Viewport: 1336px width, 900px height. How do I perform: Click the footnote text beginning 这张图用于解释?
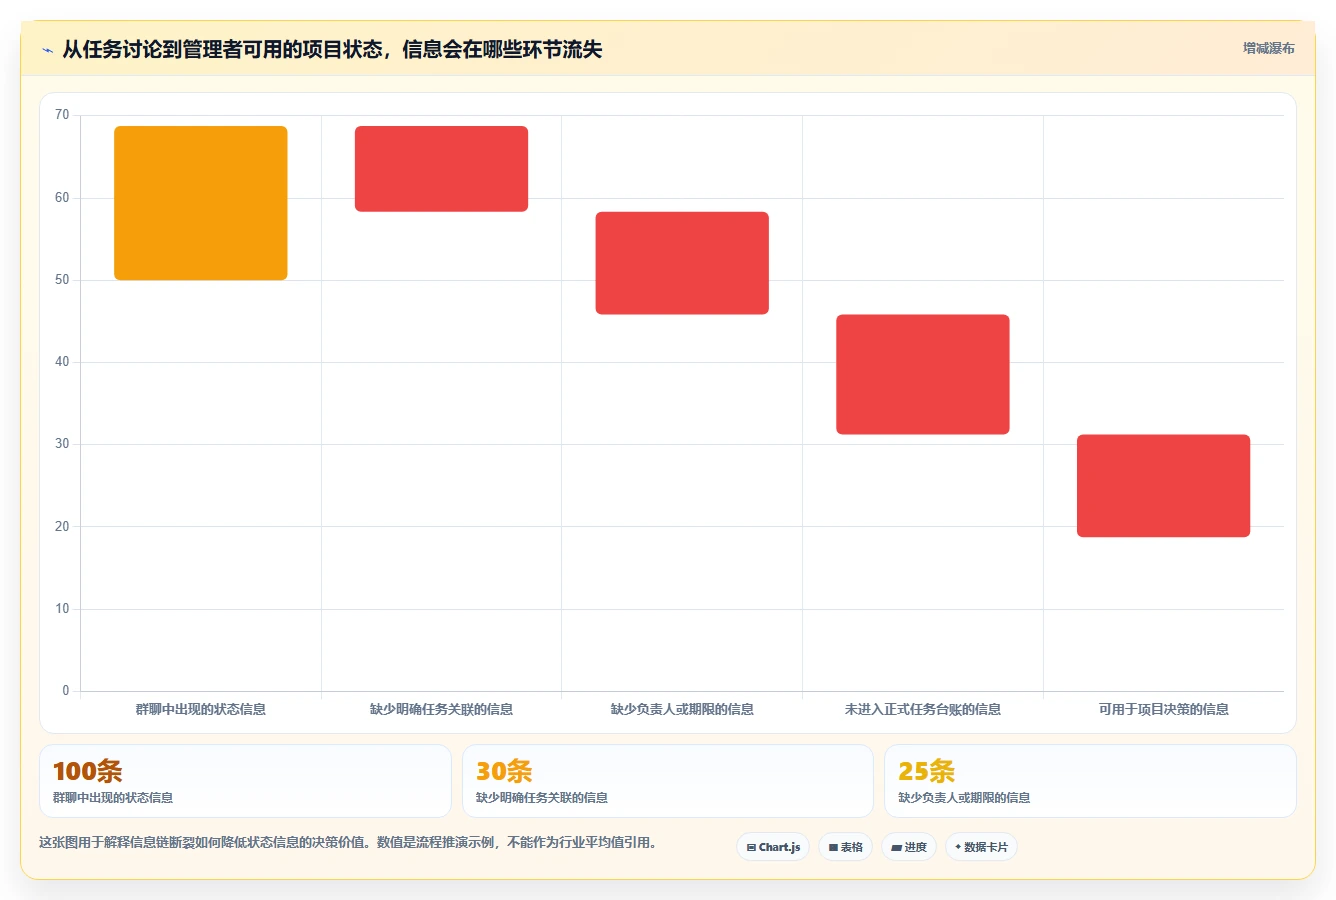[x=350, y=842]
